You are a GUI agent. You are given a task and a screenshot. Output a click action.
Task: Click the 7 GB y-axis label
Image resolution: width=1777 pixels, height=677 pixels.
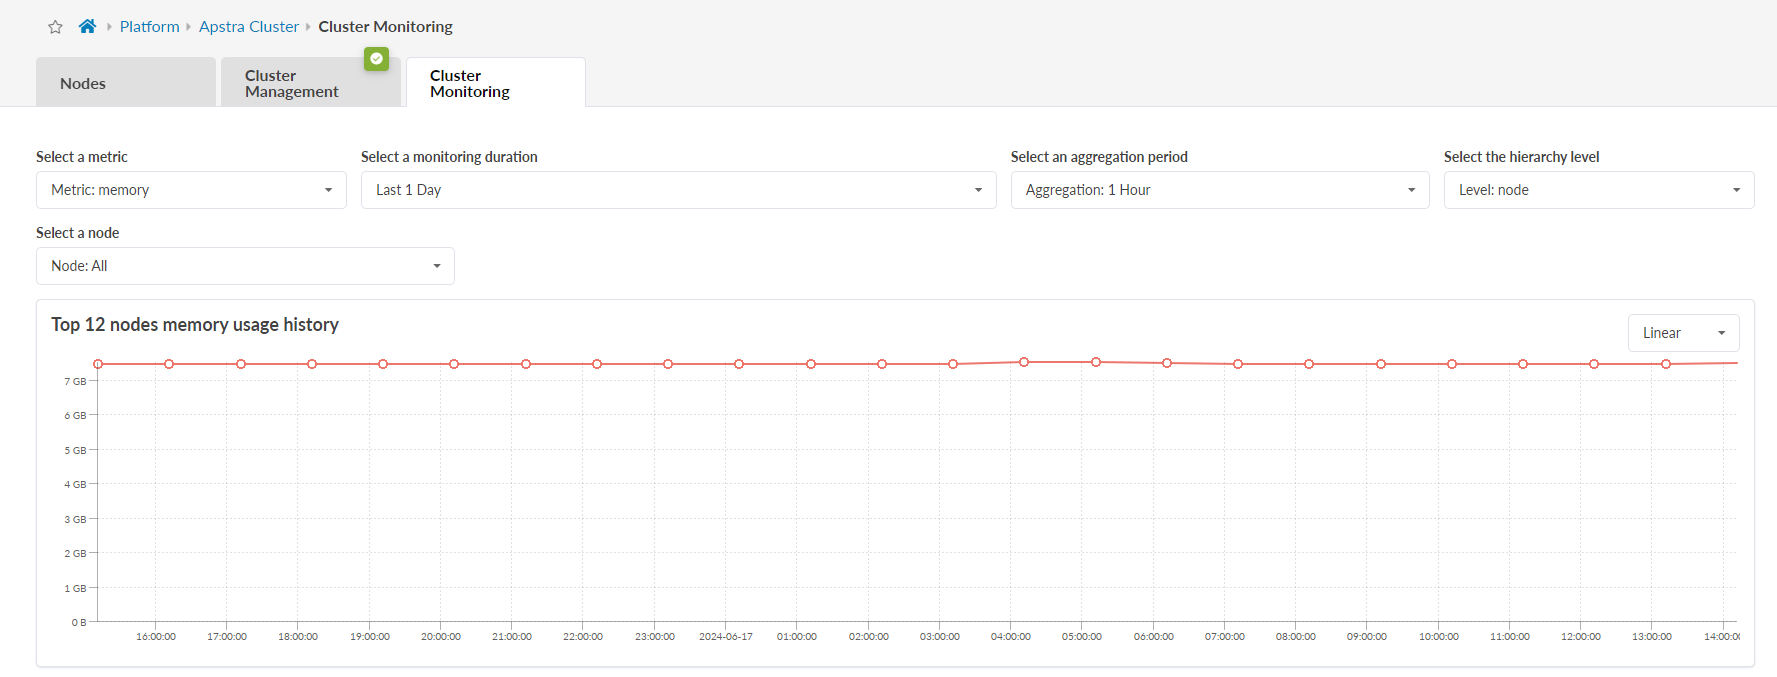tap(75, 381)
